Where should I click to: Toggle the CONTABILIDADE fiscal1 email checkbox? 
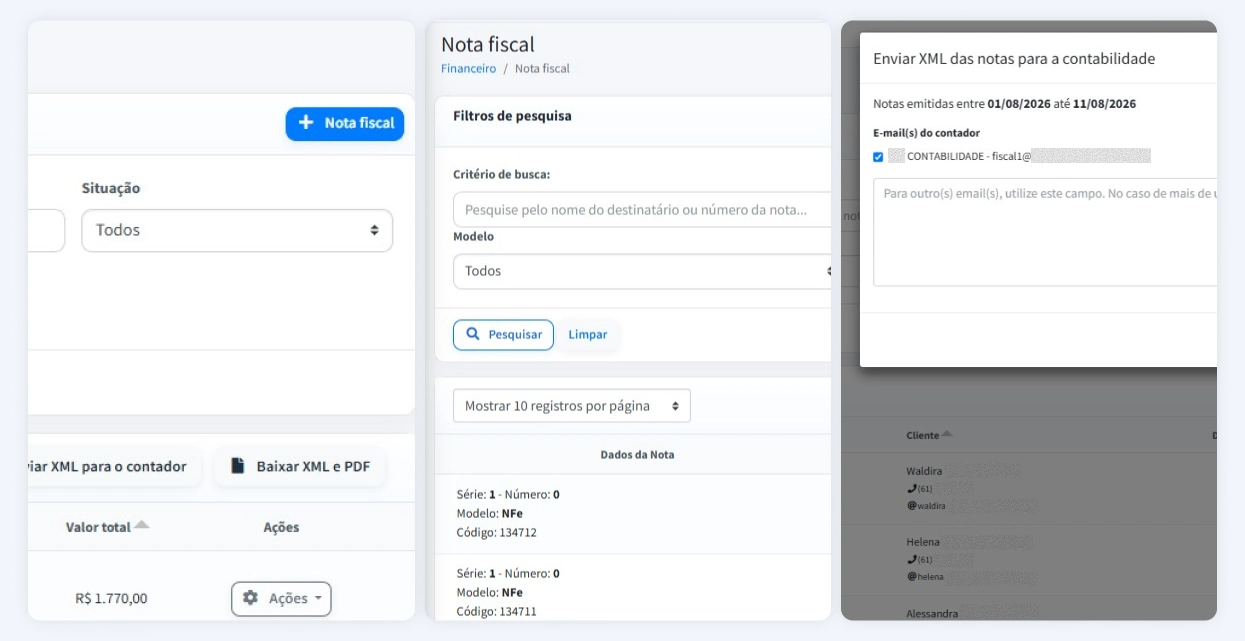[x=878, y=156]
